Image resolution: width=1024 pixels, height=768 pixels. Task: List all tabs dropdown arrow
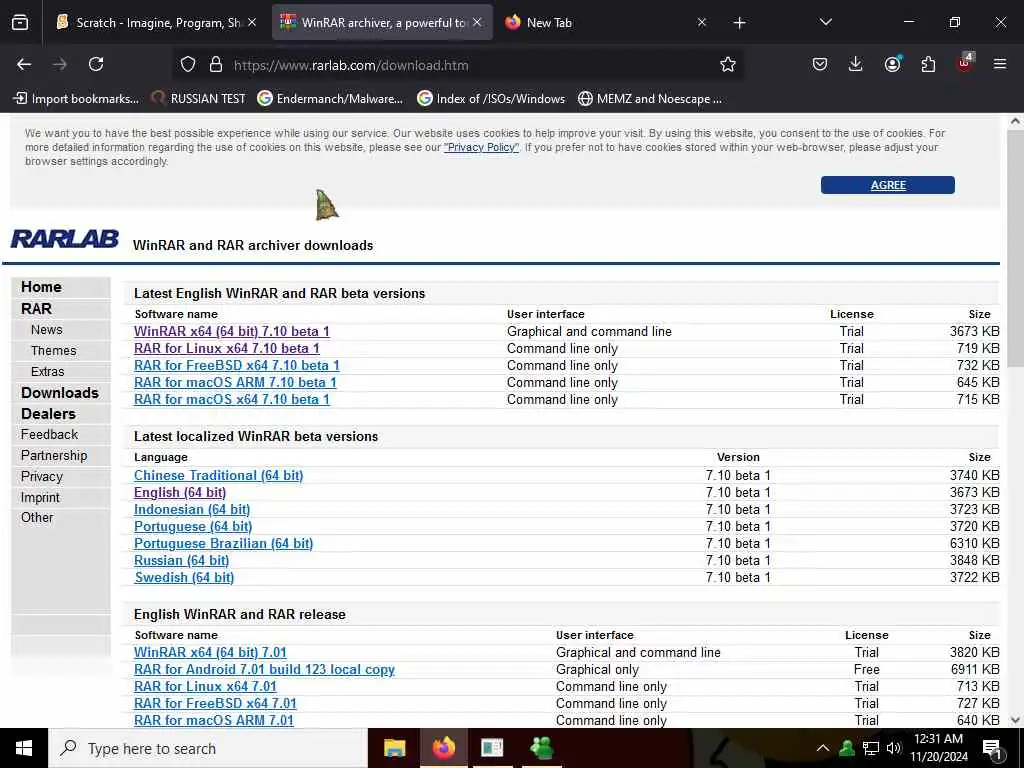tap(825, 22)
